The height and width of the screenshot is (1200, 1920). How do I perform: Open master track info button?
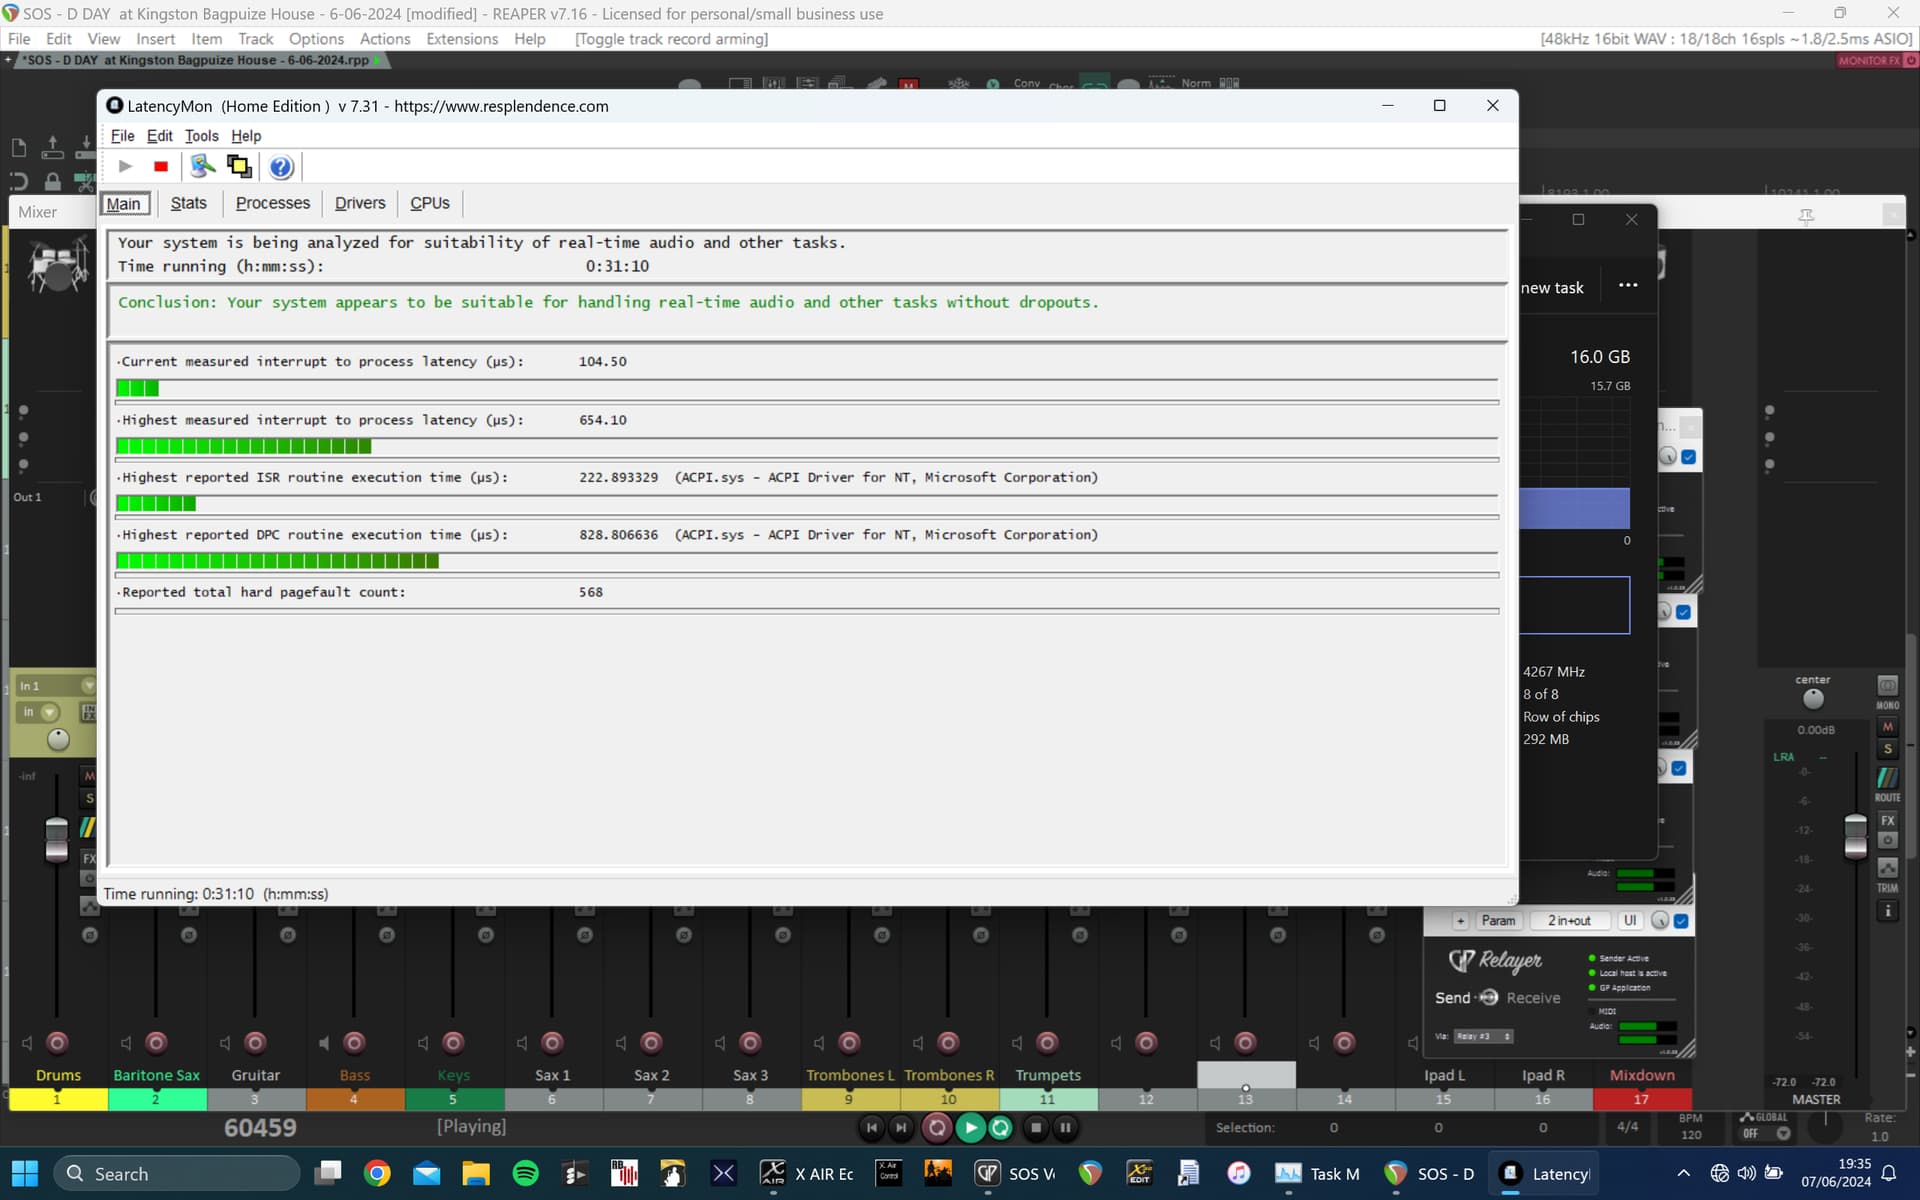coord(1887,911)
